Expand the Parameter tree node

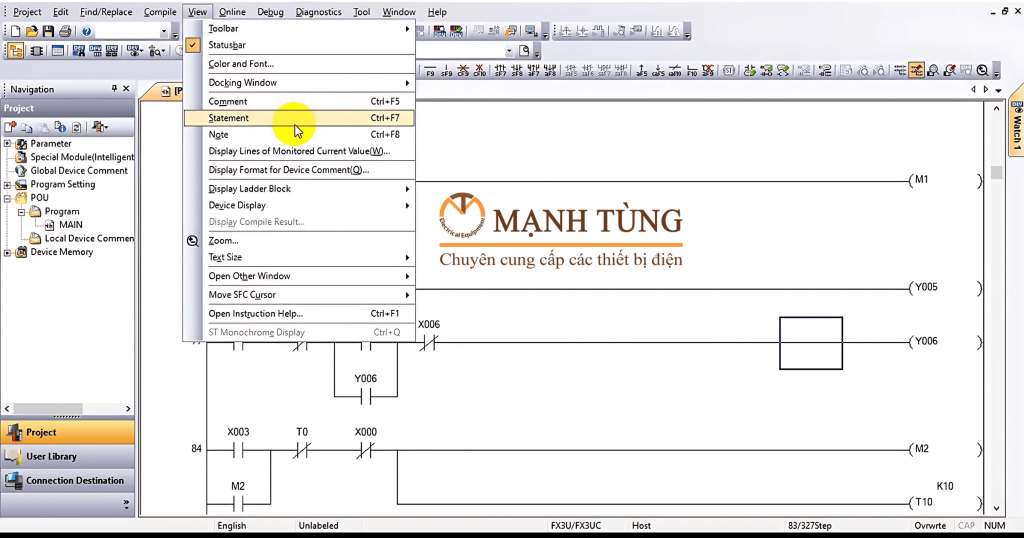click(8, 144)
